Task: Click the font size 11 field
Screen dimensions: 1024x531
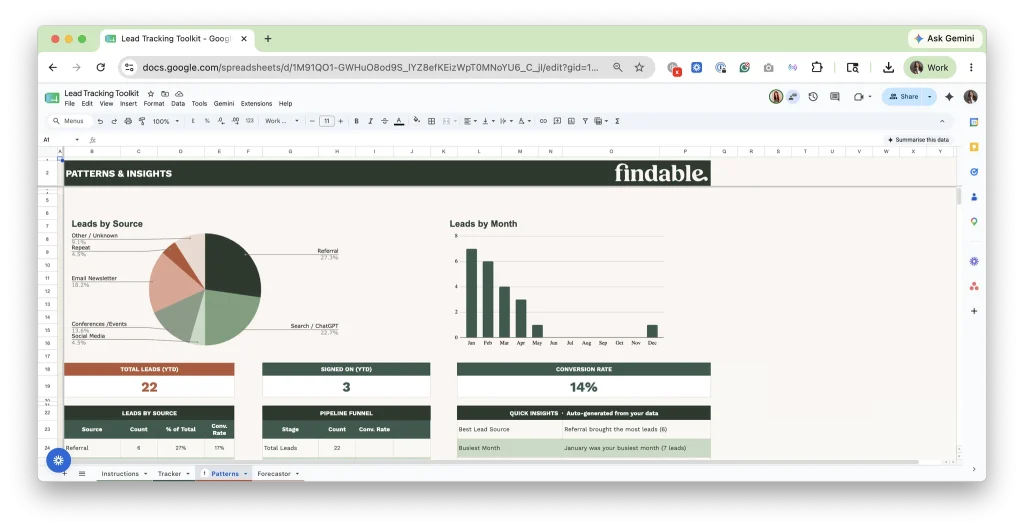Action: pyautogui.click(x=327, y=121)
